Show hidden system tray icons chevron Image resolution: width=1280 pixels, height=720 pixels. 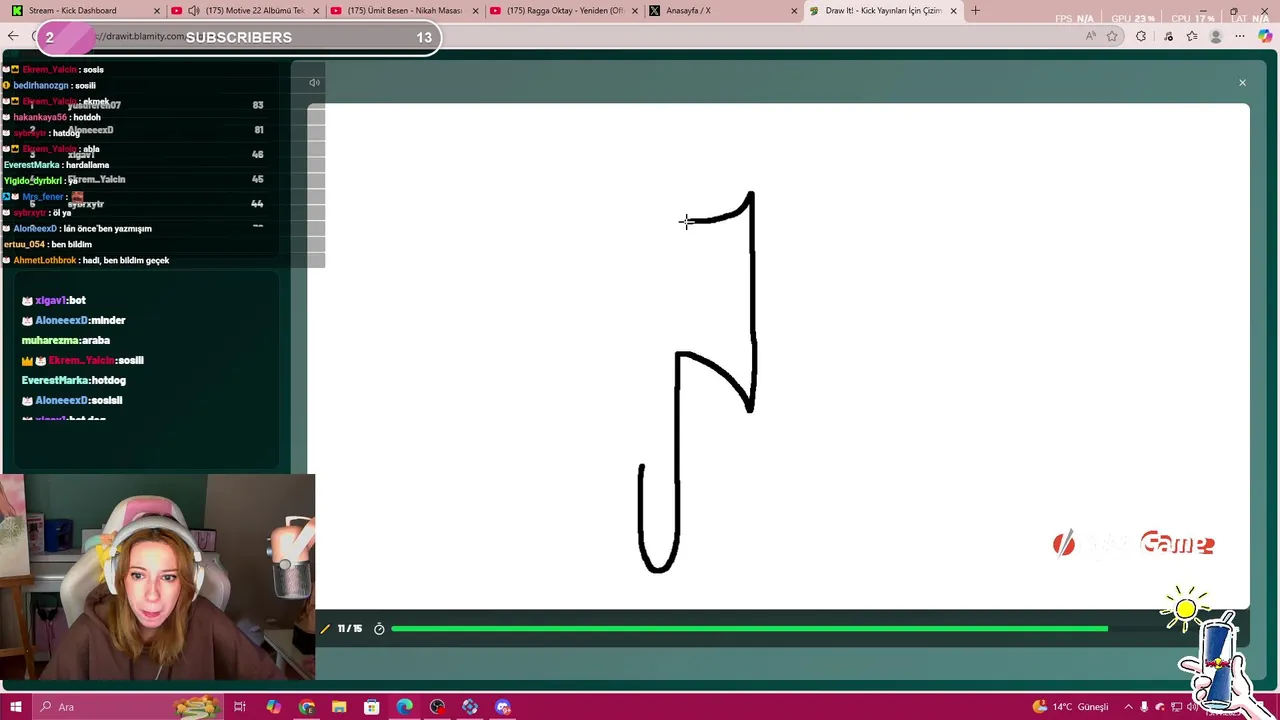click(1128, 707)
